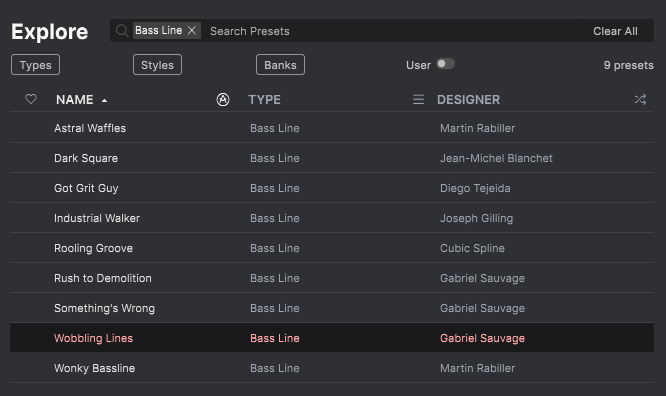Select the Rooling Groove preset

coord(332,248)
